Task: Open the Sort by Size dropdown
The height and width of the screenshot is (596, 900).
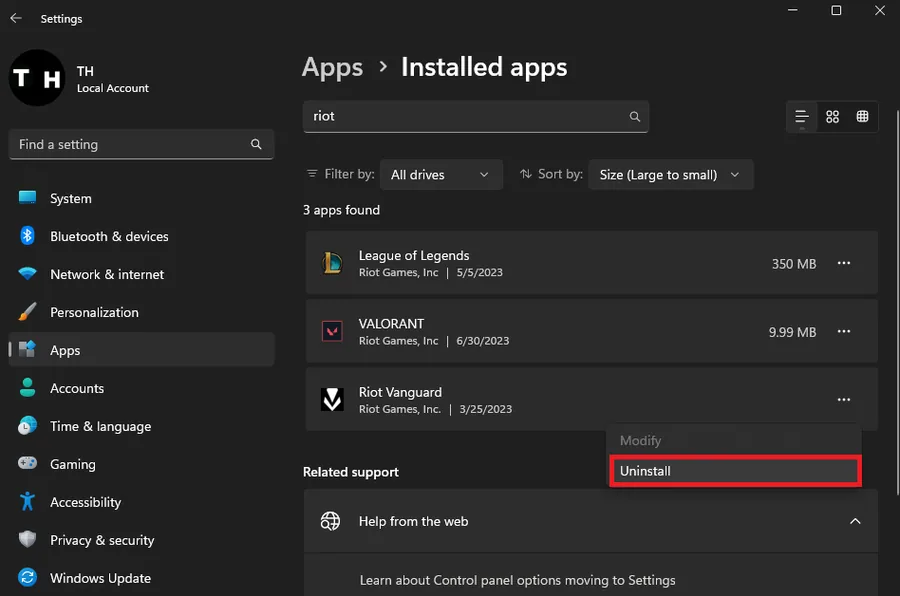Action: click(670, 175)
